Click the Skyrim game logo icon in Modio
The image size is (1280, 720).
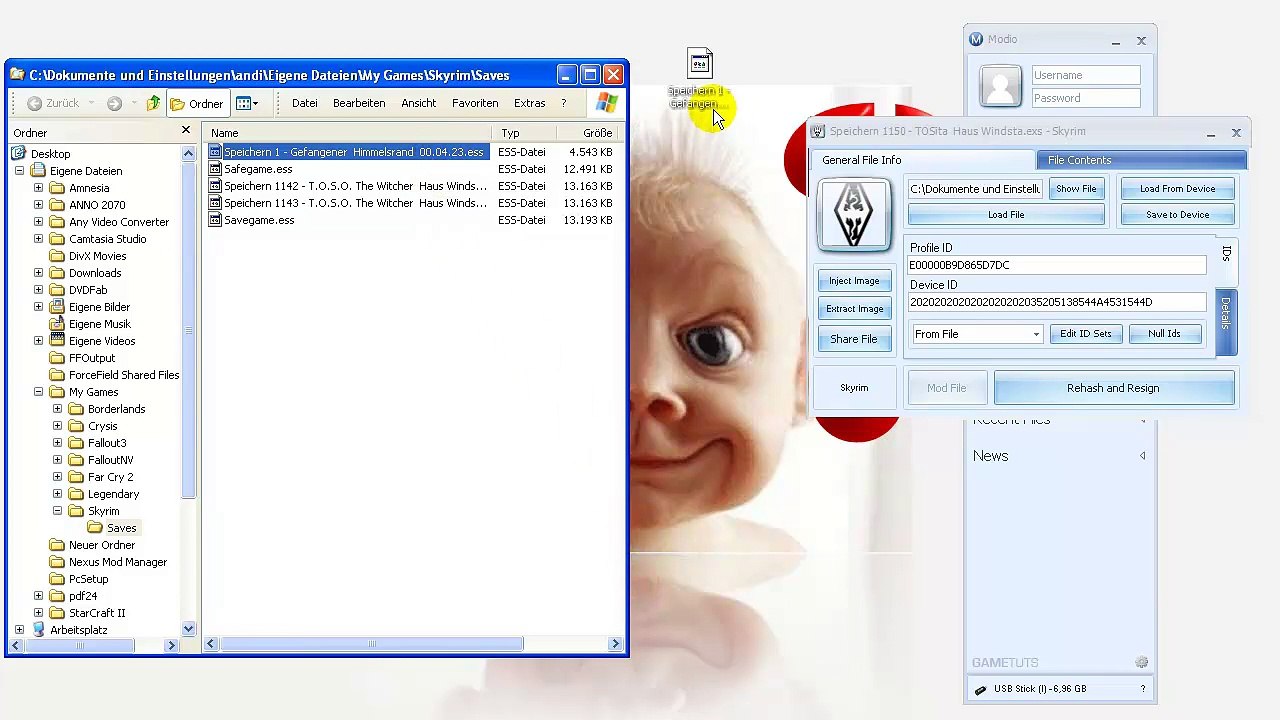pyautogui.click(x=853, y=214)
